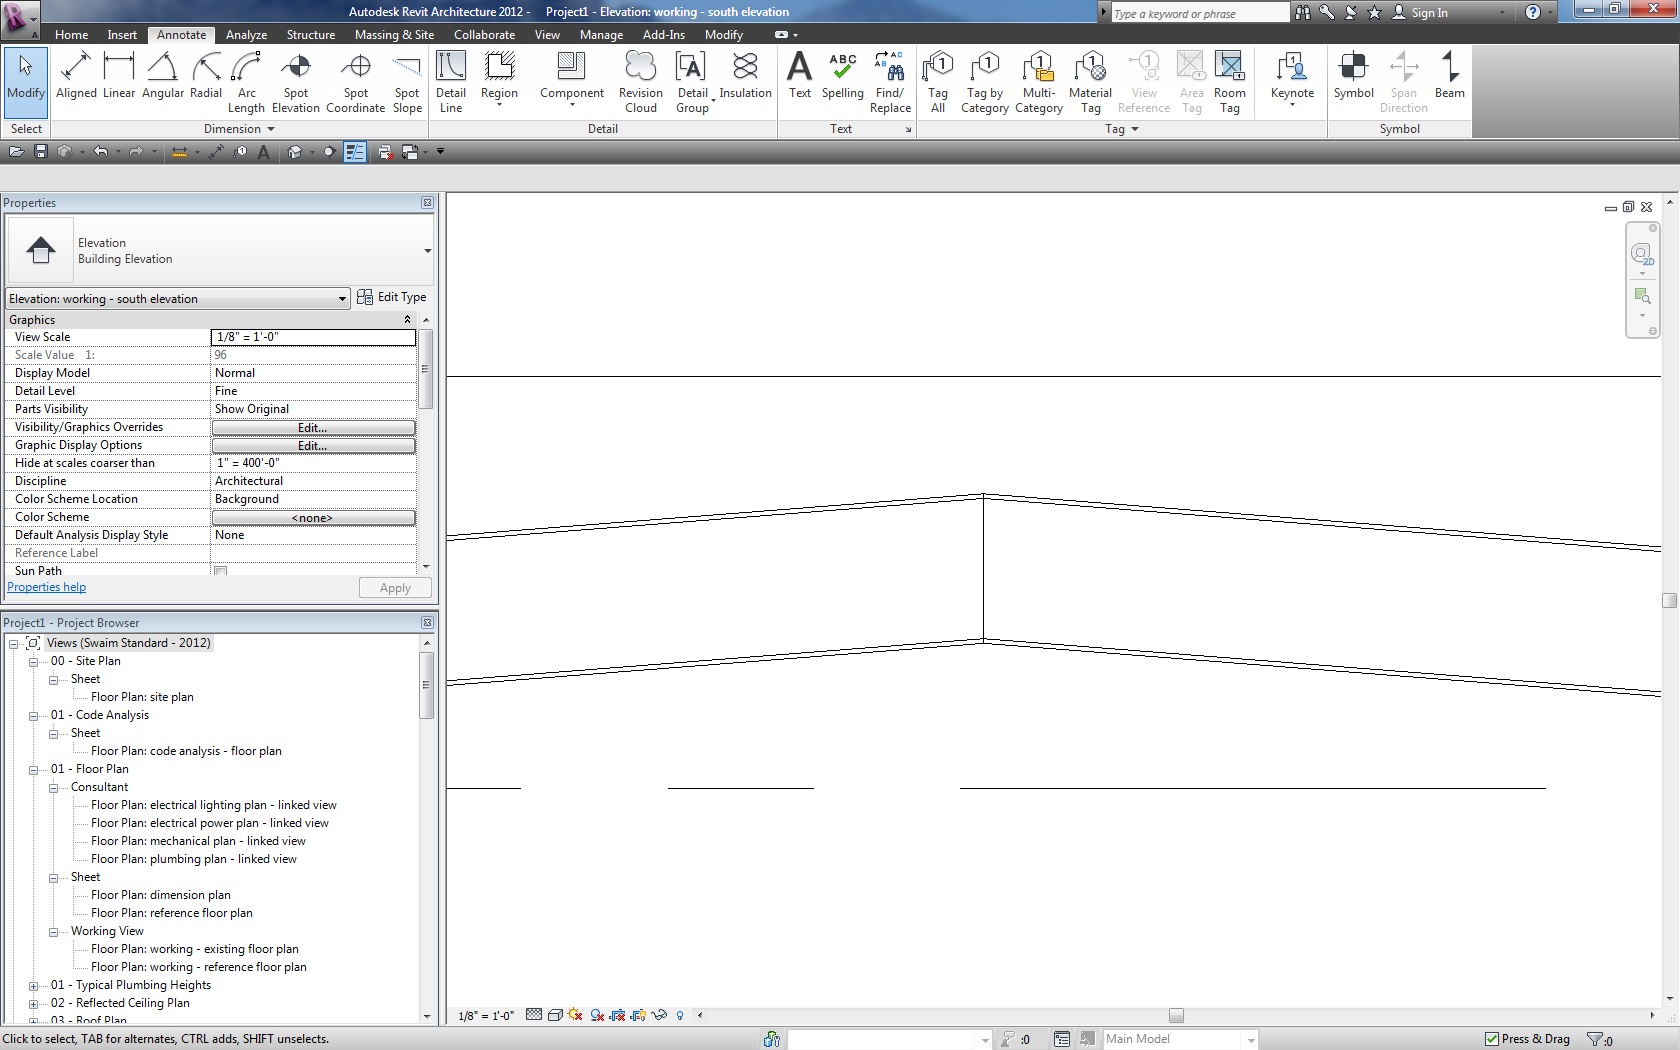Screen dimensions: 1680x1050
Task: Select Tag by Category
Action: click(x=985, y=83)
